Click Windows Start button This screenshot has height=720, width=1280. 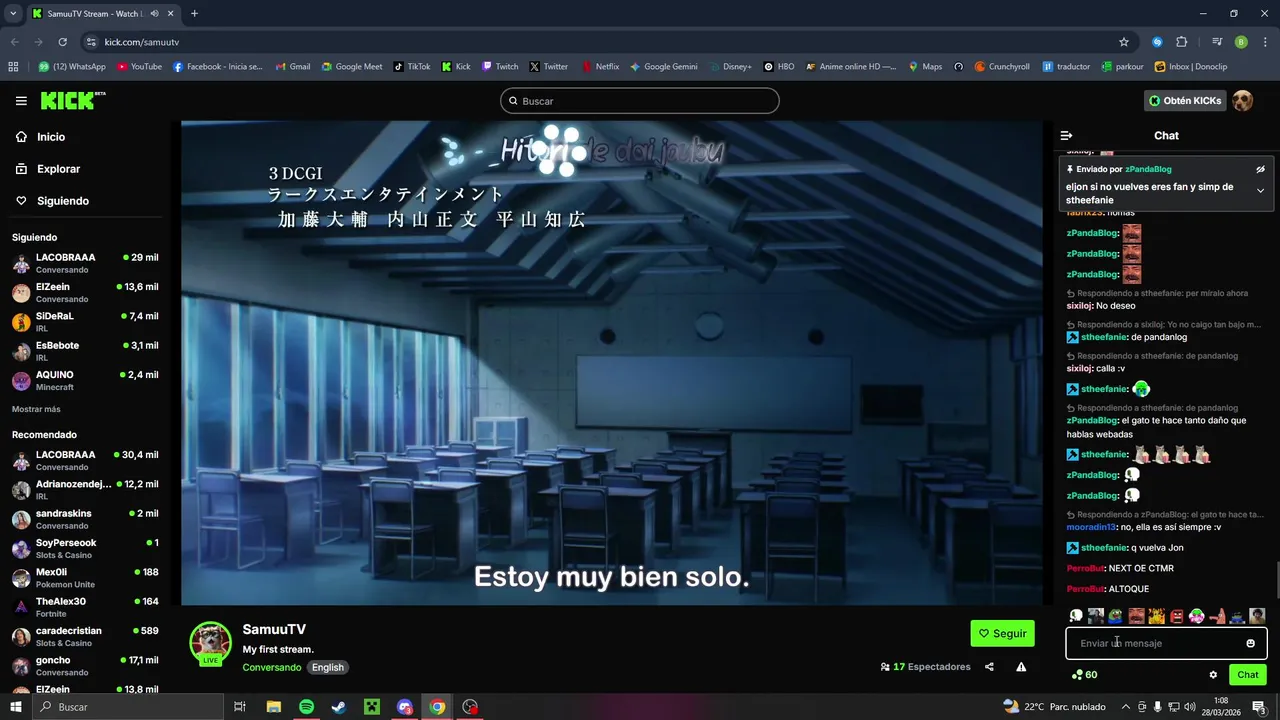tap(16, 707)
